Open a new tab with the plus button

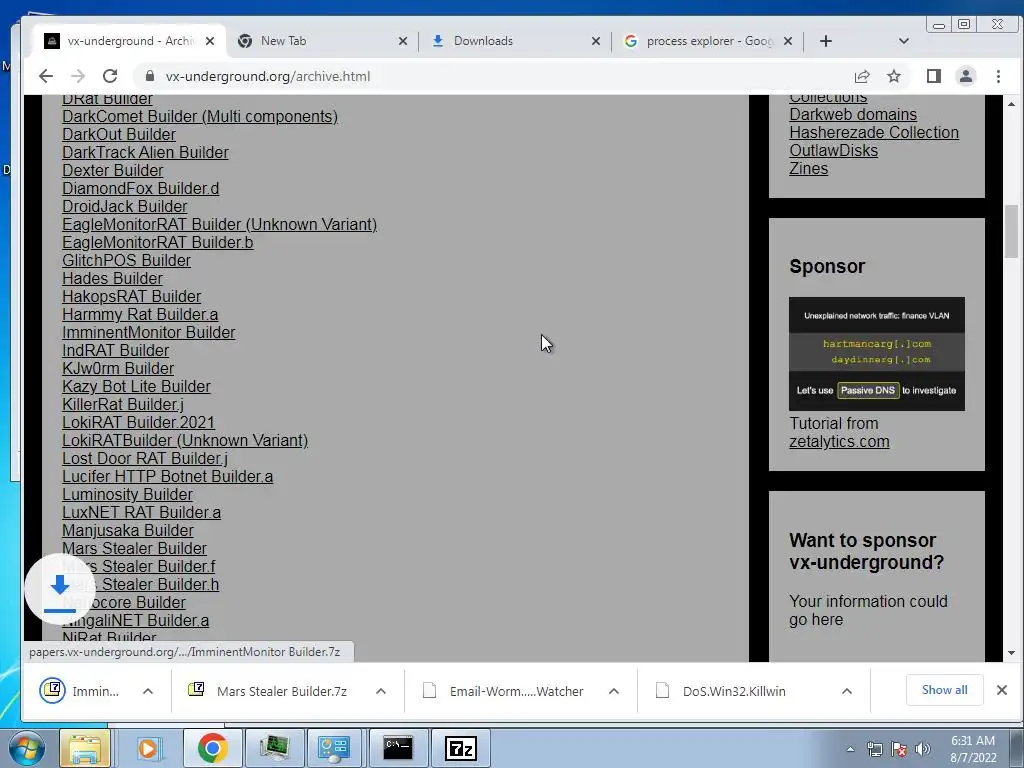coord(825,41)
